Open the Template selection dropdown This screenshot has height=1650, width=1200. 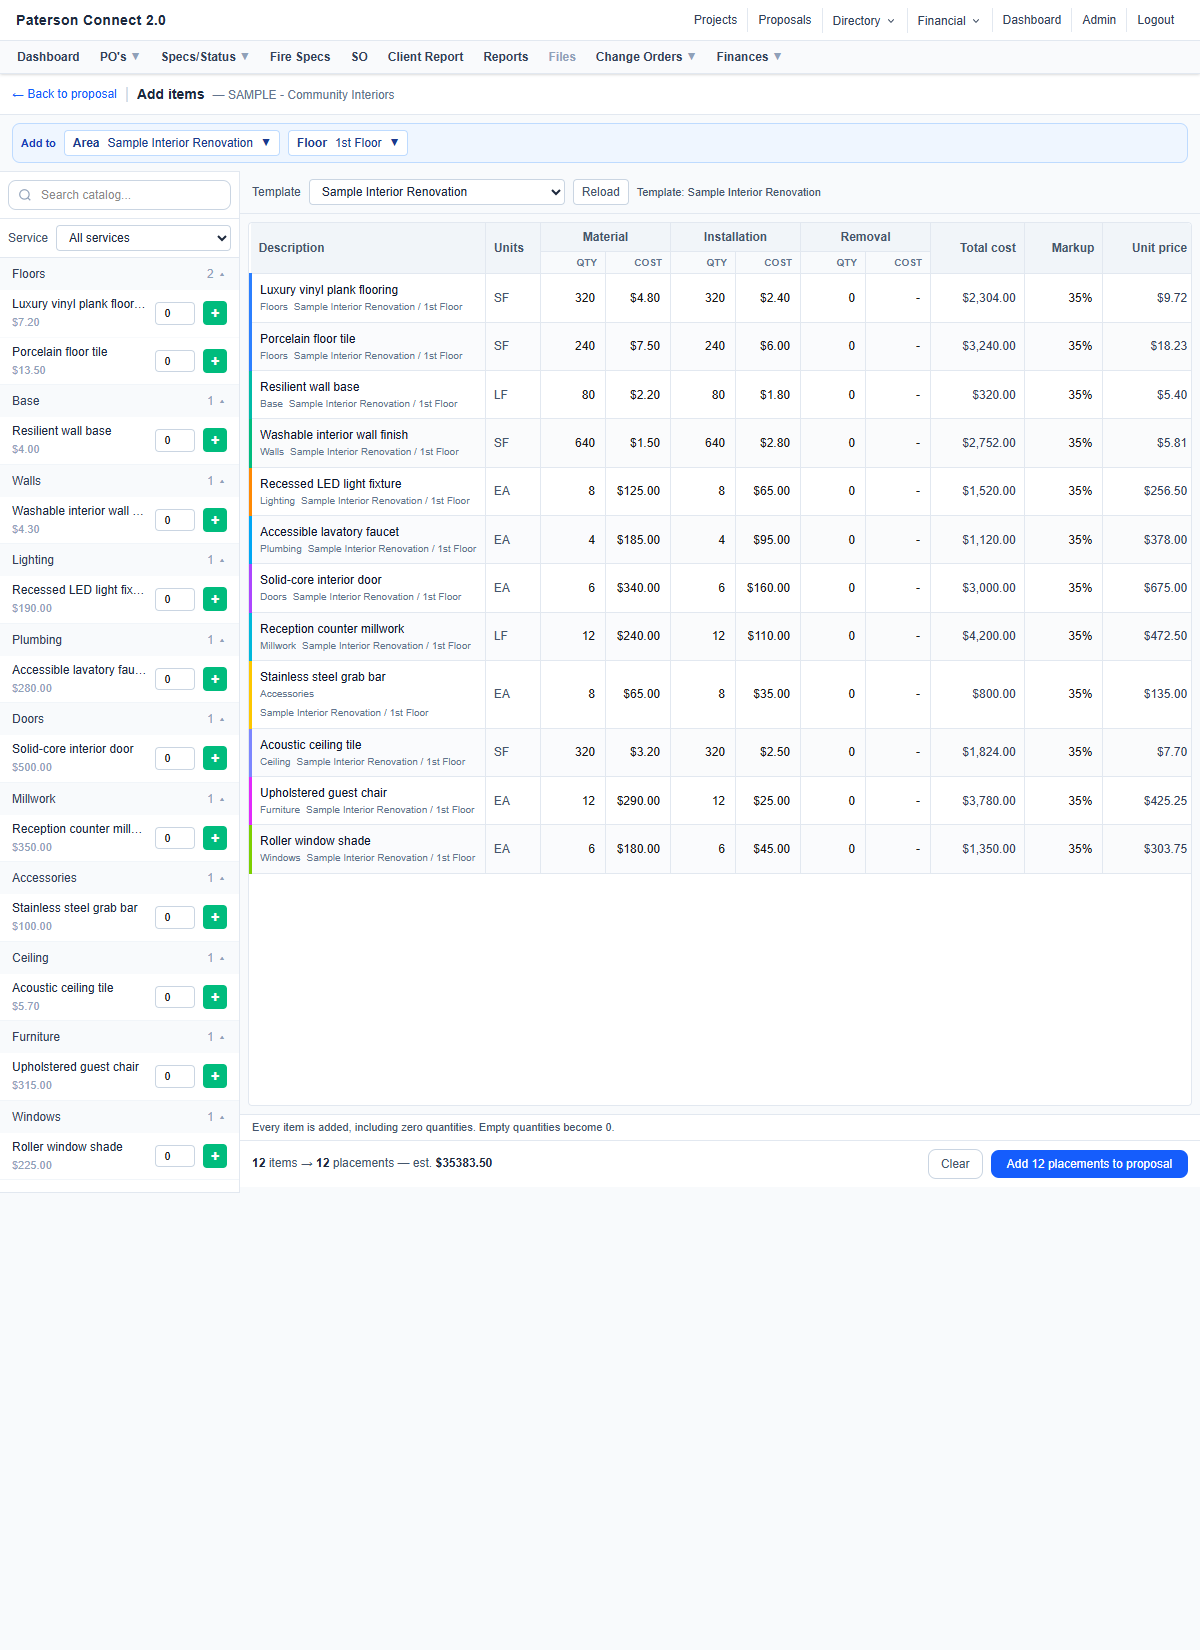pyautogui.click(x=437, y=192)
